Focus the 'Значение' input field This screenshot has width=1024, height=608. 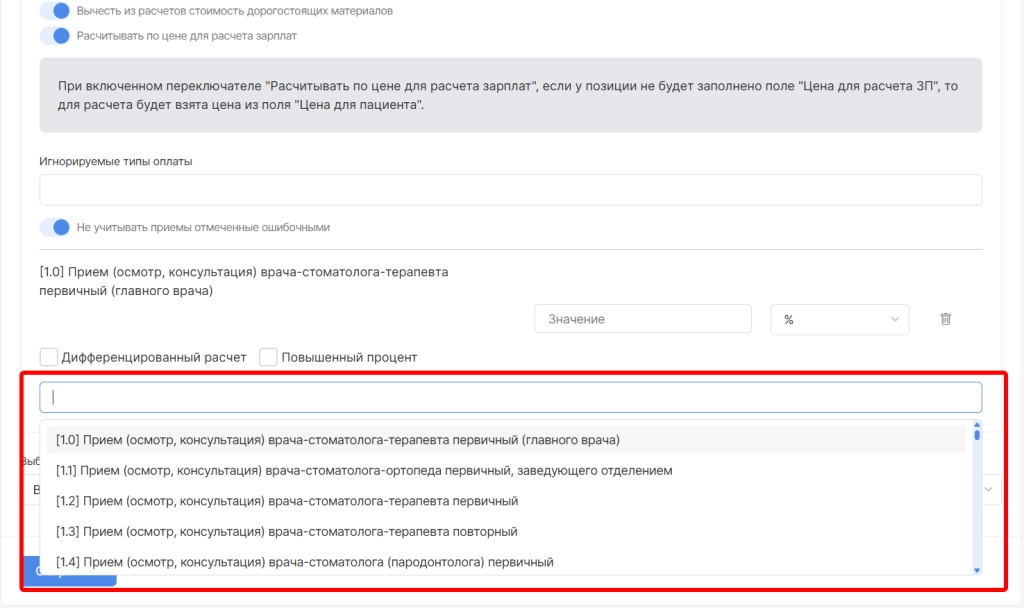point(642,319)
